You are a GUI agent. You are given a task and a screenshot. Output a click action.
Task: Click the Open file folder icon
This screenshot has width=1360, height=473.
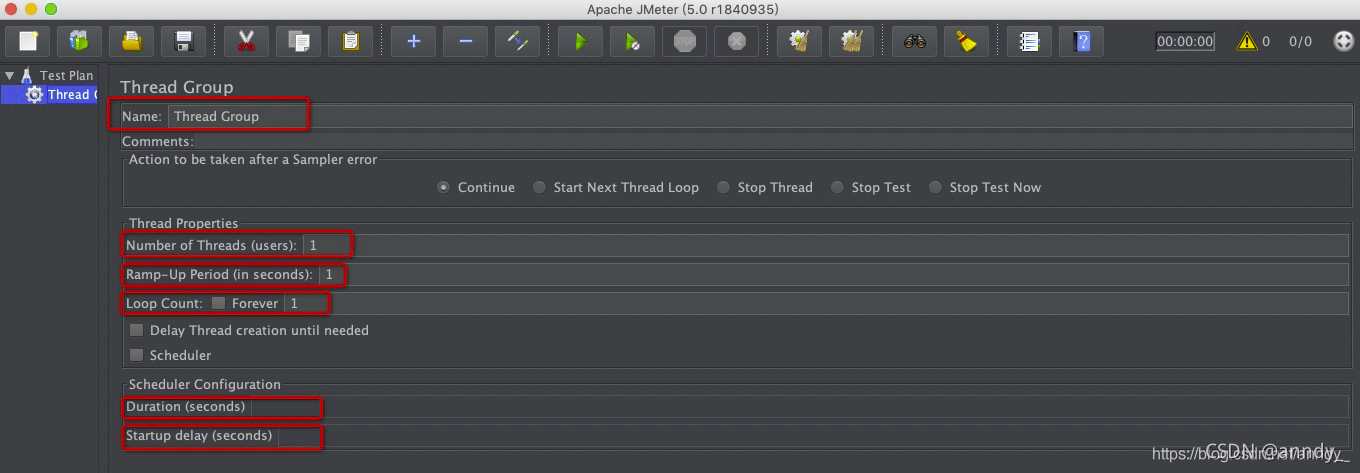point(131,42)
